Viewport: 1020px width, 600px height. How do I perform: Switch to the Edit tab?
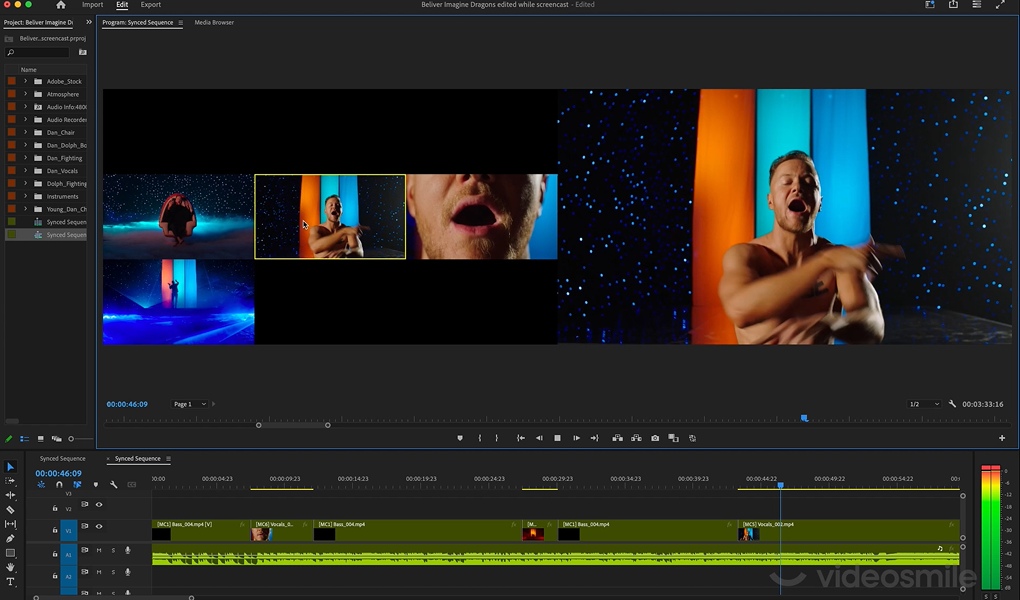(x=122, y=5)
